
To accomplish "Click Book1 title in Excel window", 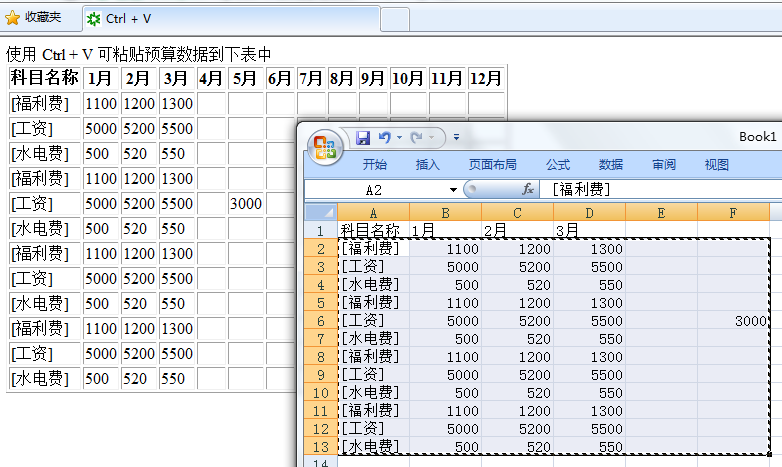I will pos(758,137).
